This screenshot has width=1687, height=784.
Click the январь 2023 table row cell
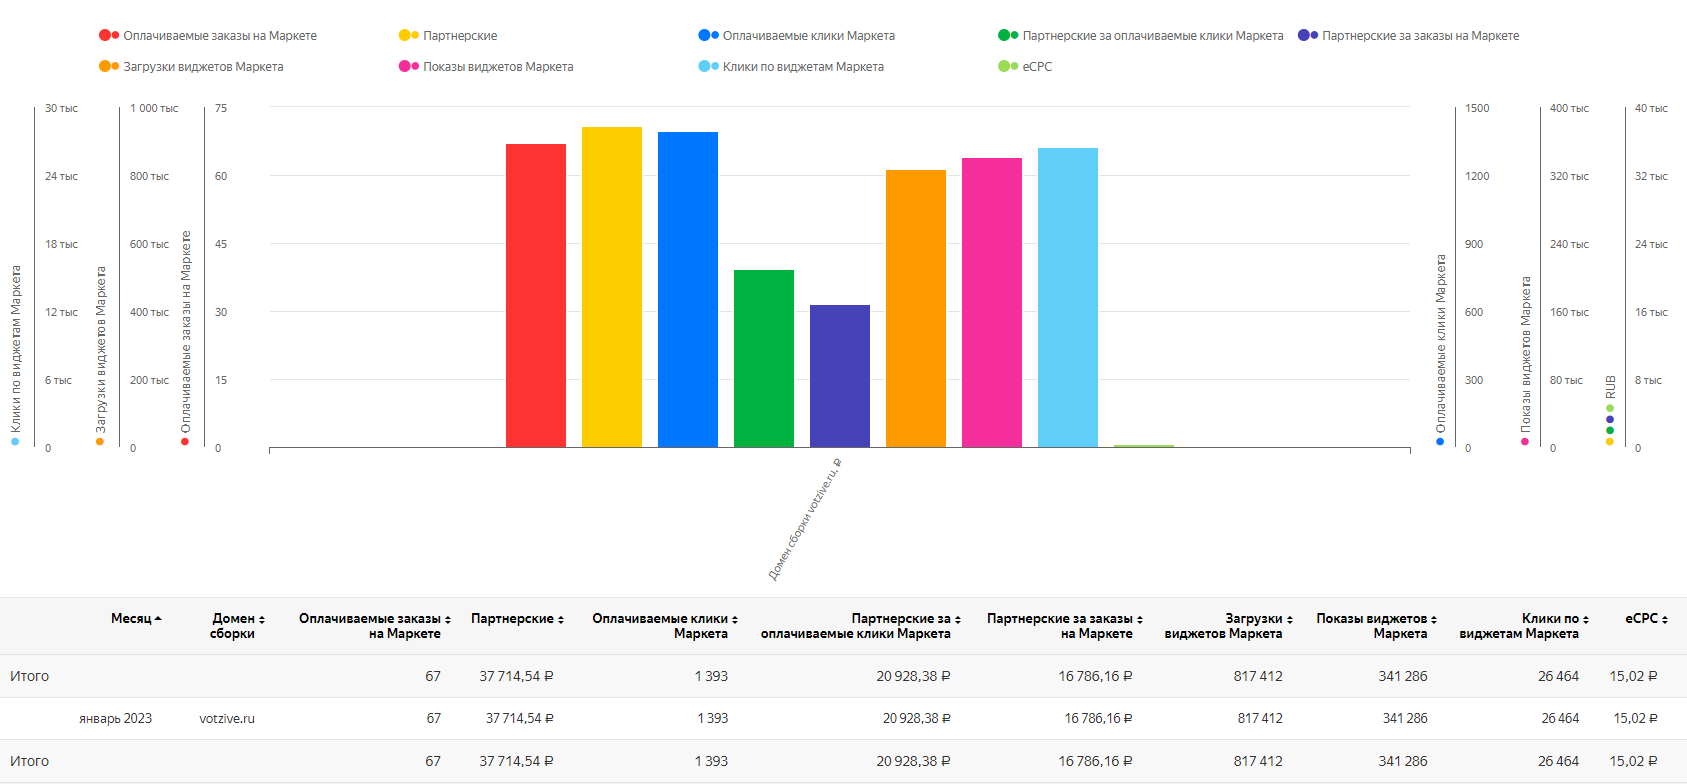click(x=116, y=719)
